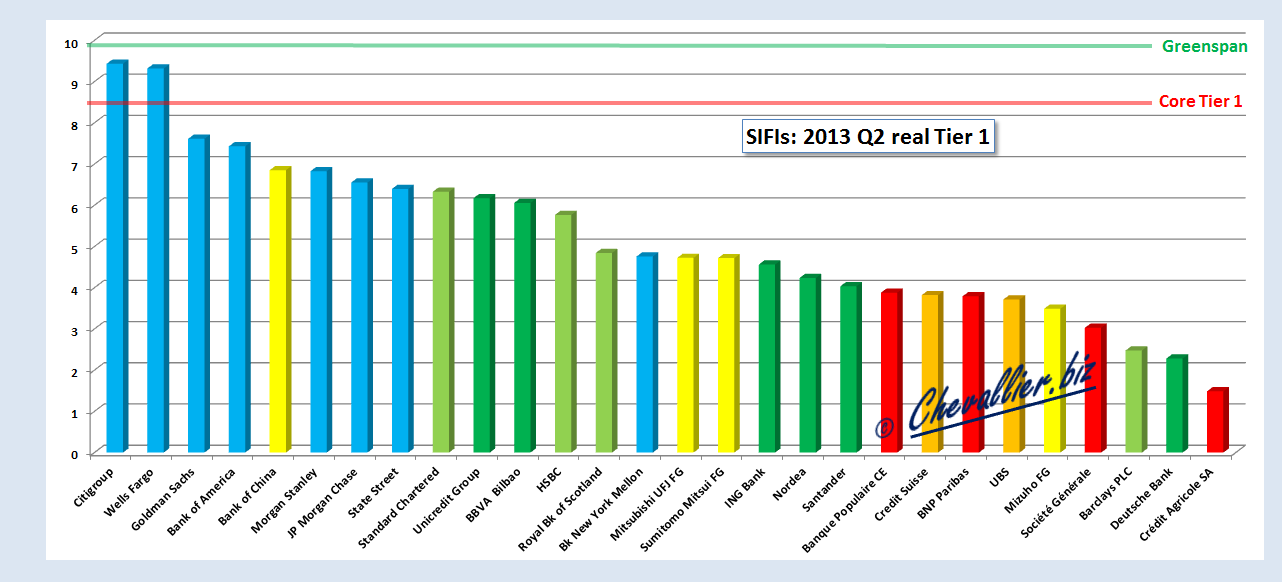Click the yellow Bank of China bar
The width and height of the screenshot is (1282, 582).
(280, 311)
